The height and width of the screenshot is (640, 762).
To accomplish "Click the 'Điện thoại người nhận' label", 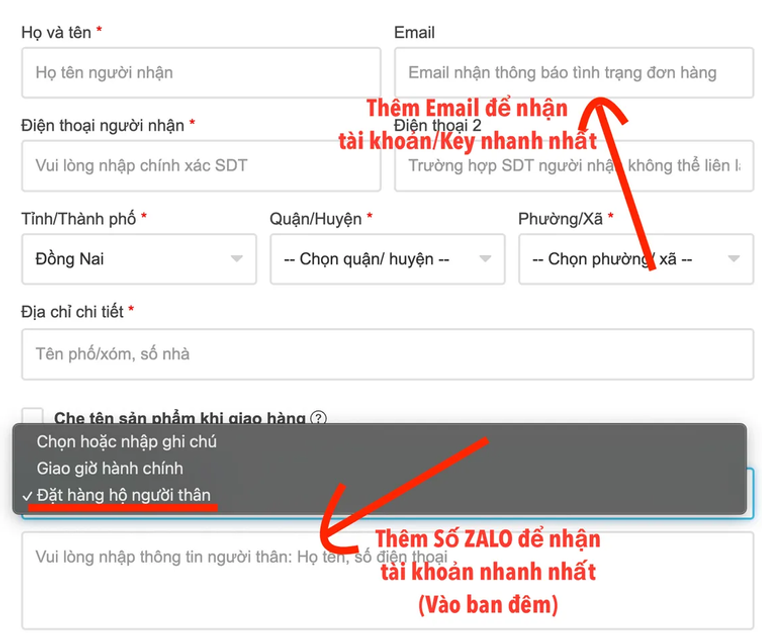I will pos(103,125).
